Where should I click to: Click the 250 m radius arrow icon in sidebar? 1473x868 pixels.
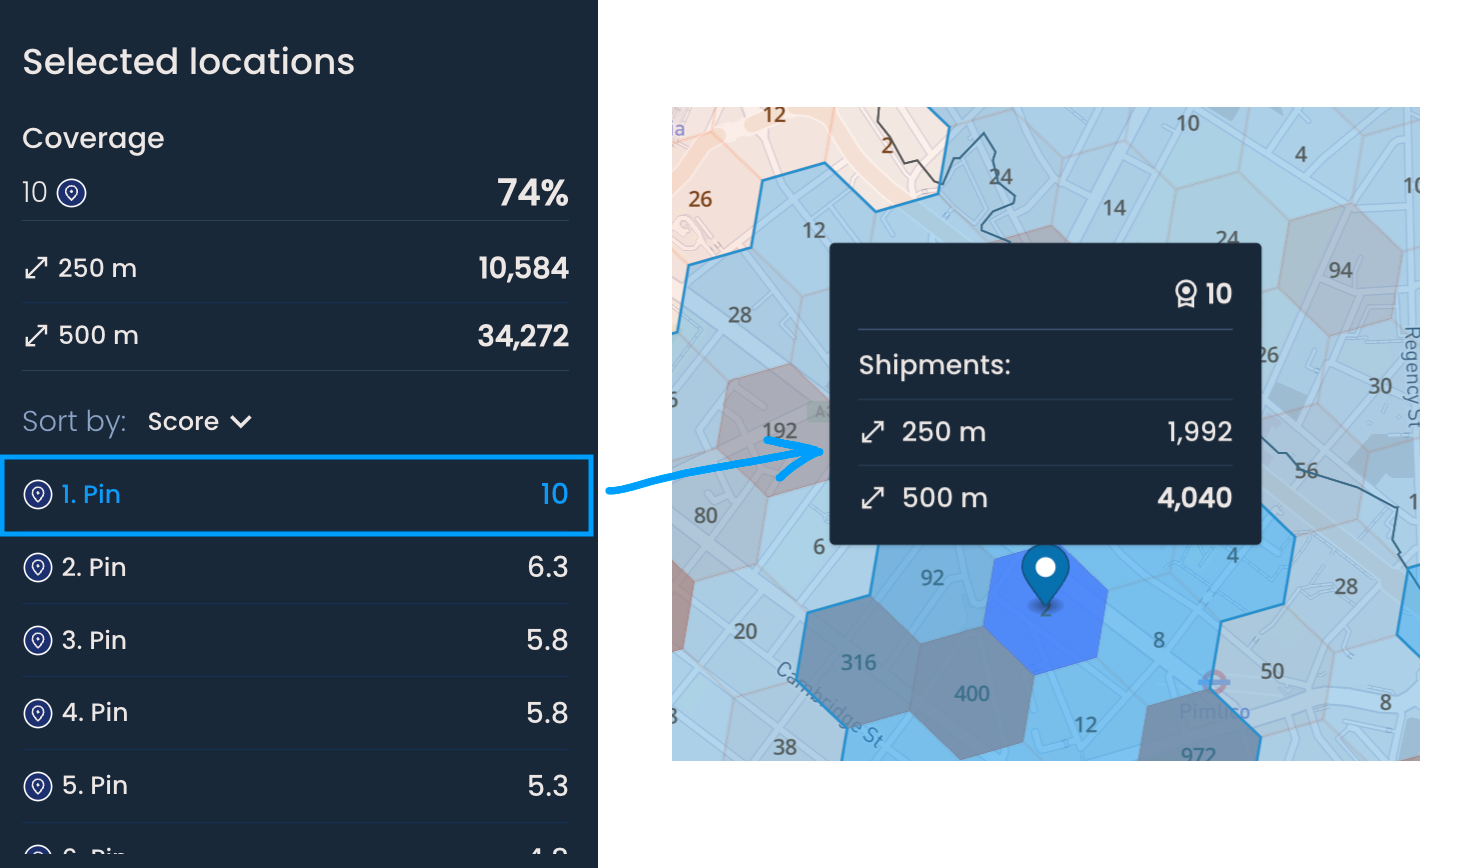[x=36, y=268]
